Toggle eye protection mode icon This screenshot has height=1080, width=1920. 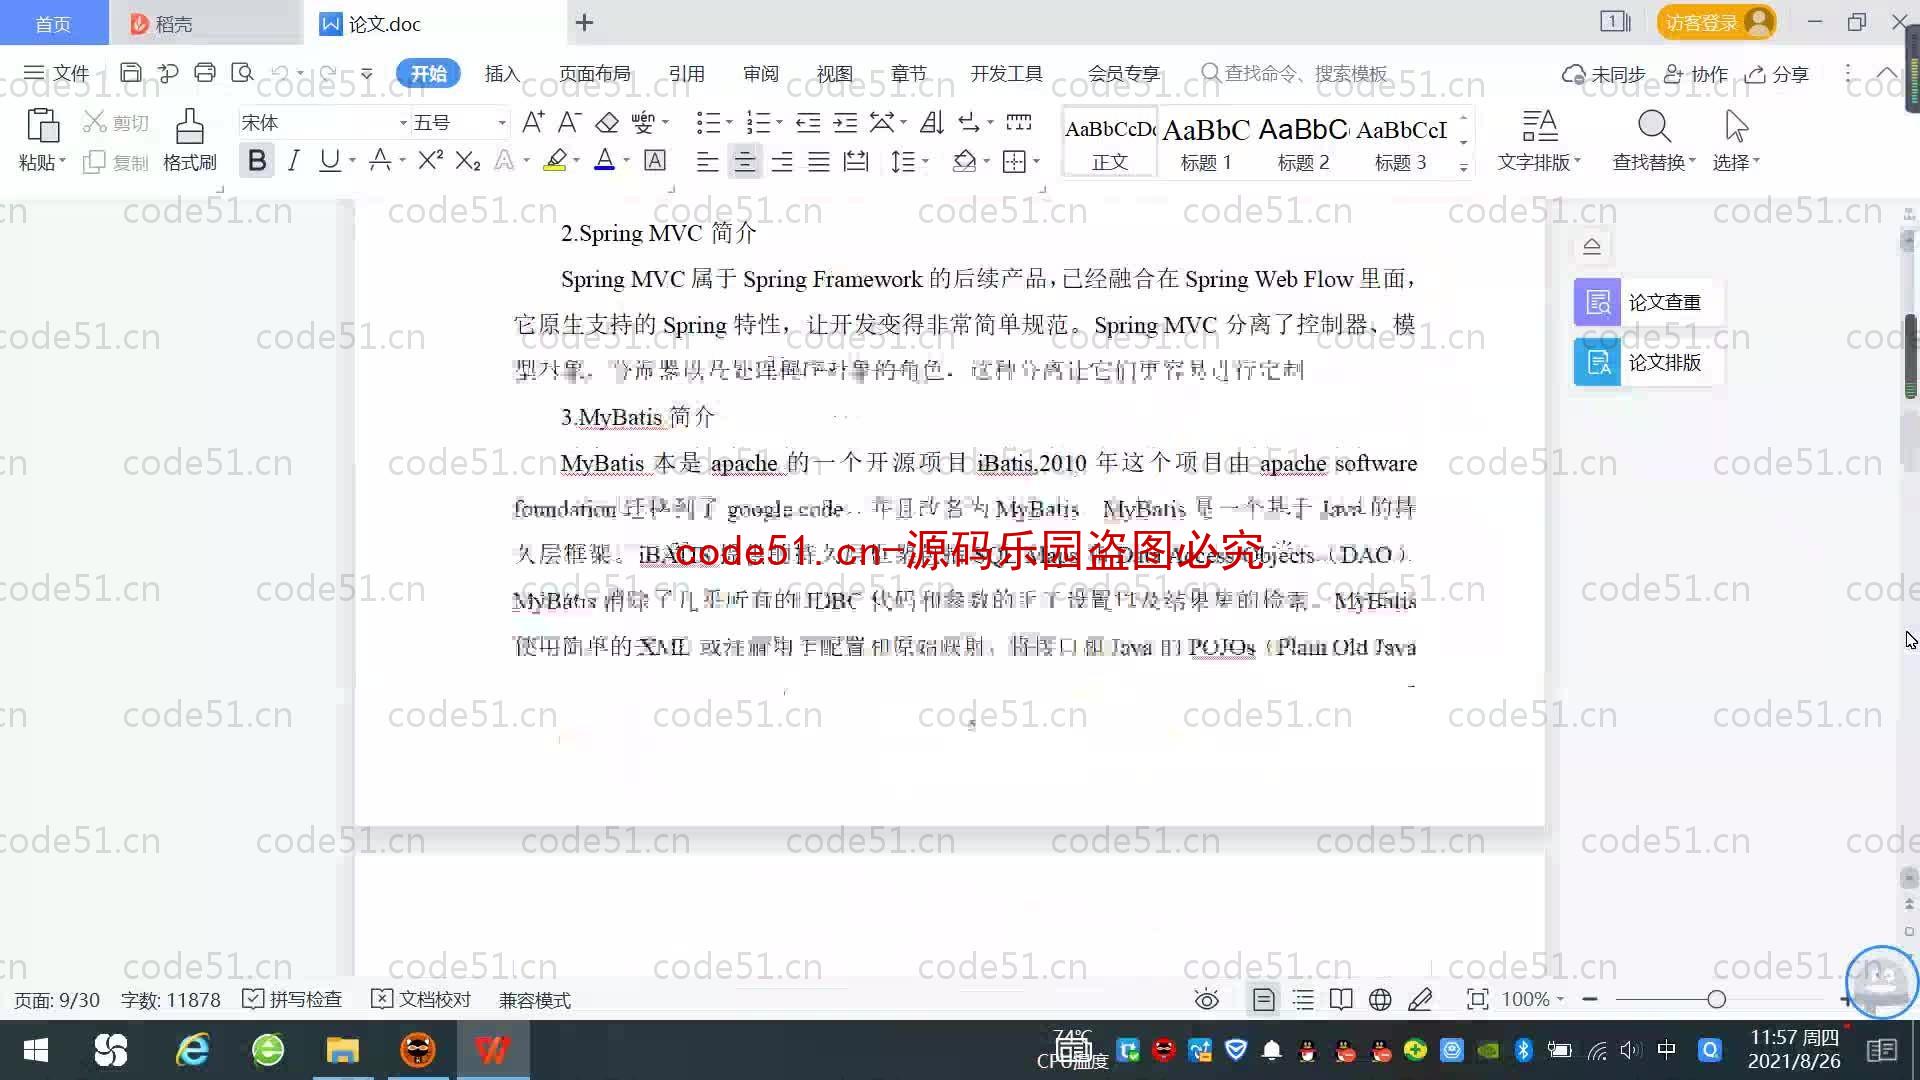pos(1207,1000)
